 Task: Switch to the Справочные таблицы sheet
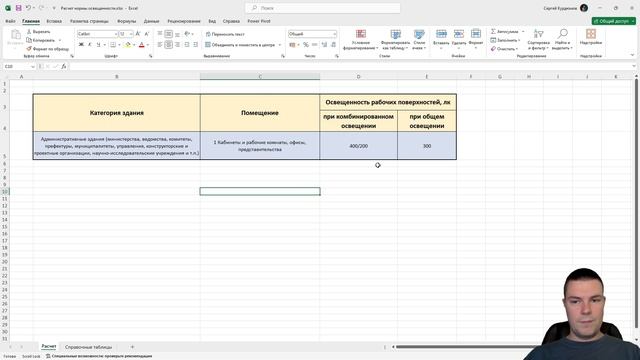coord(88,347)
